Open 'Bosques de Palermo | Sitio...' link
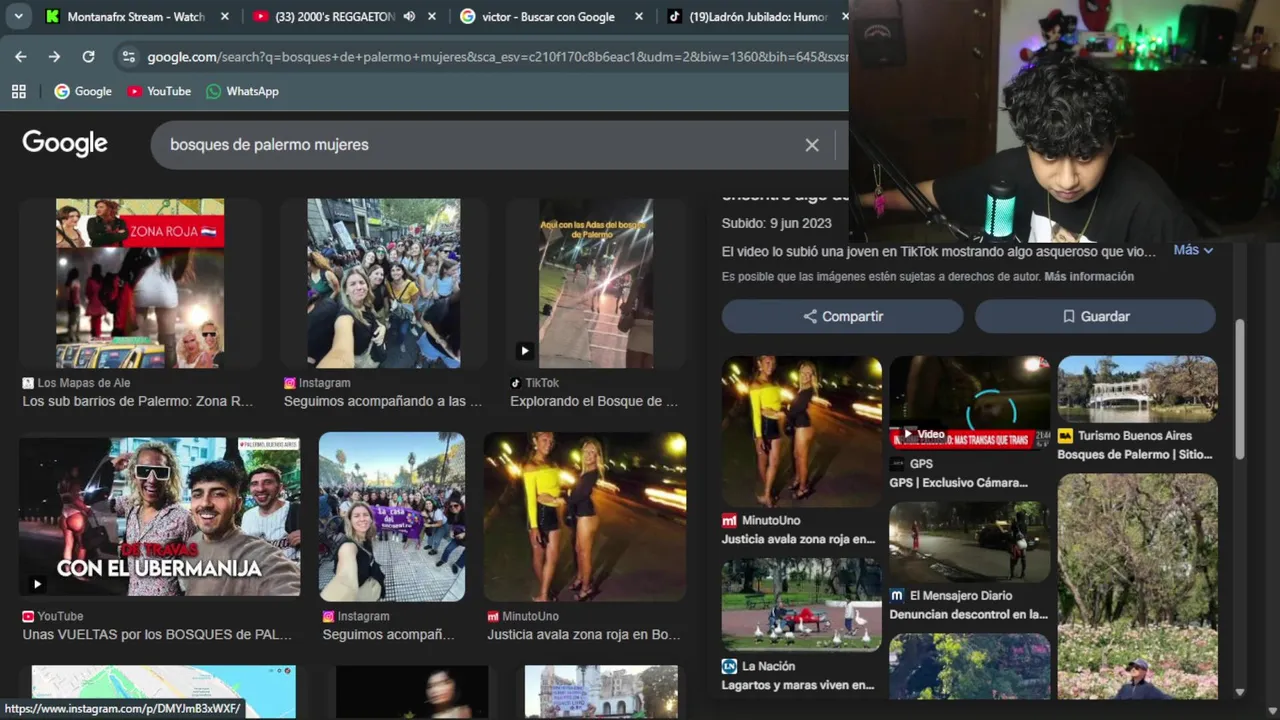Screen dimensions: 1280x720 1135,454
